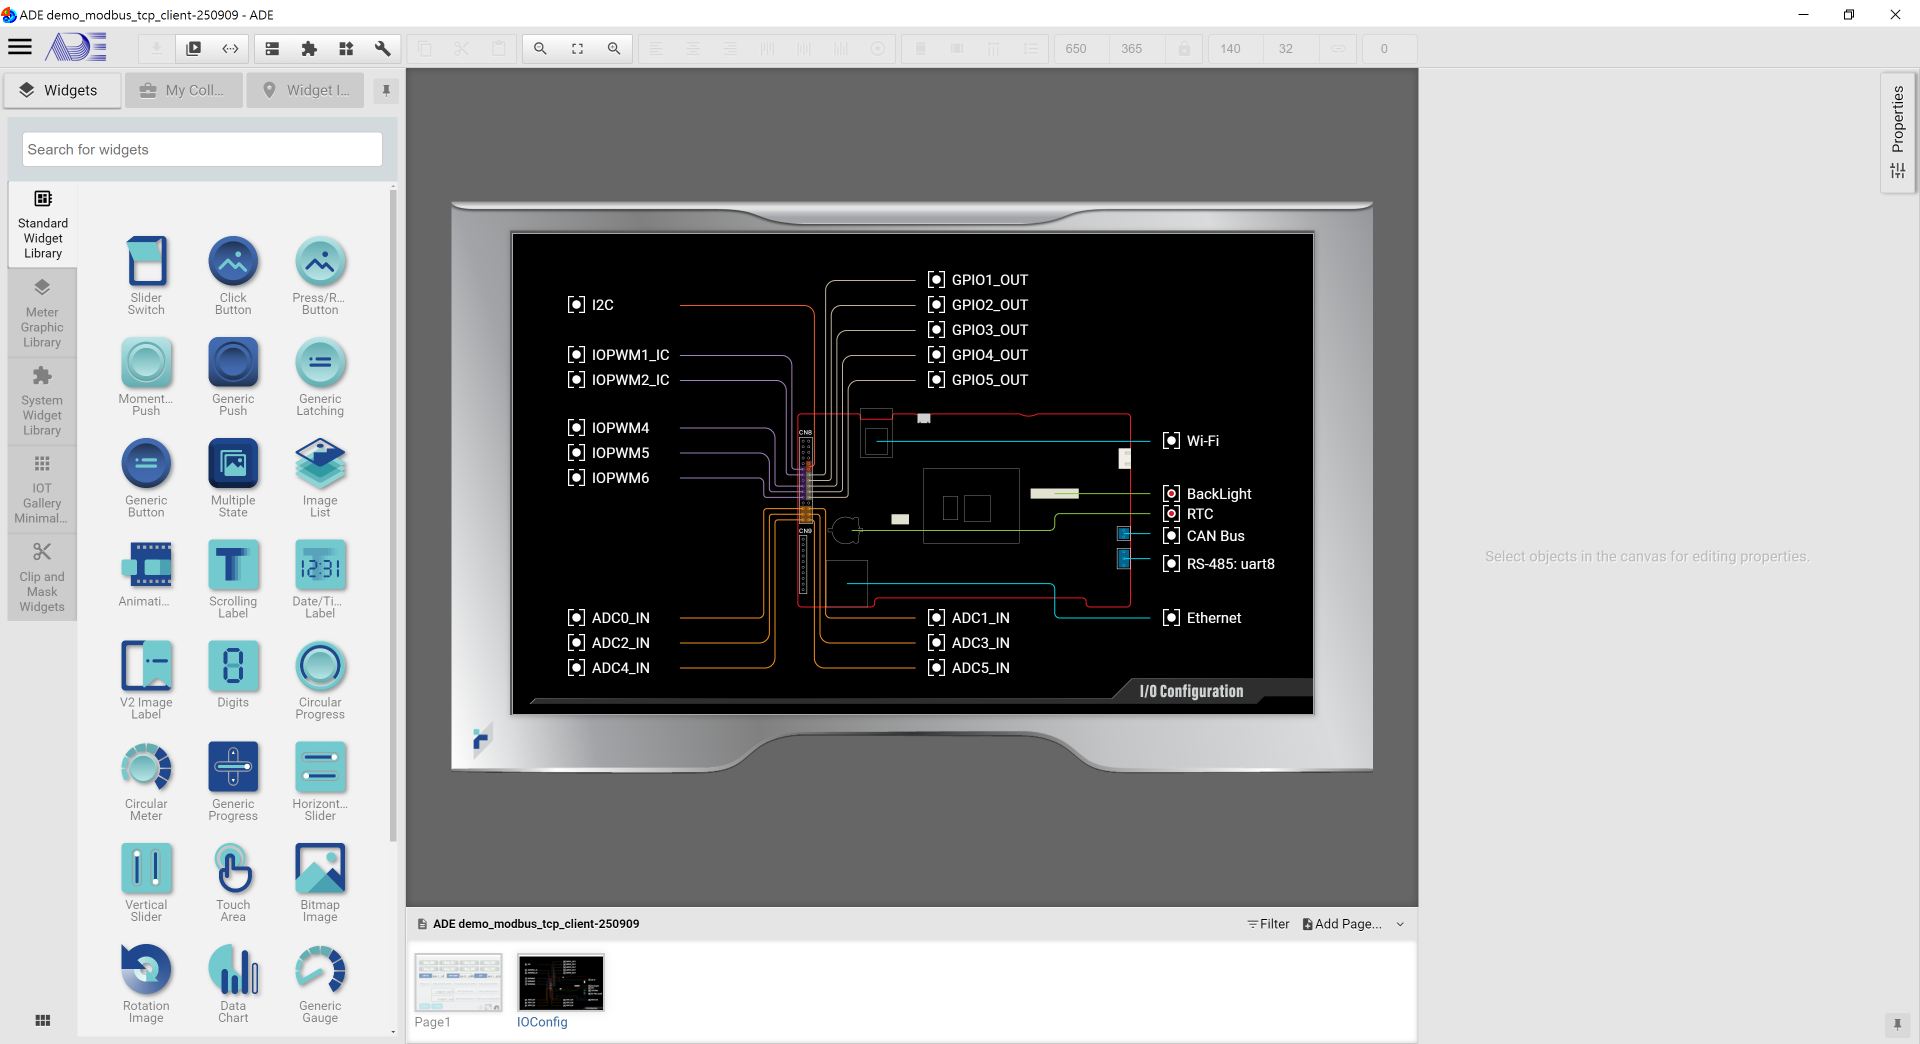Toggle the GPIO3_OUT radio button
The height and width of the screenshot is (1044, 1920).
click(936, 330)
